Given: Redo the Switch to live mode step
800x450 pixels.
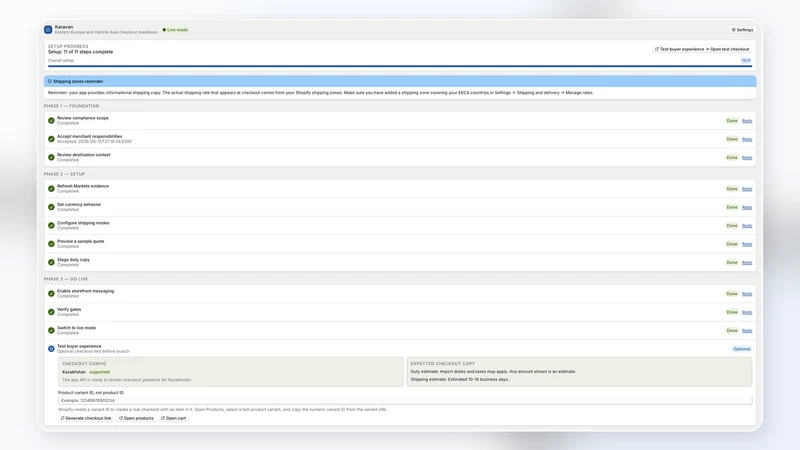Looking at the screenshot, I should [x=747, y=331].
